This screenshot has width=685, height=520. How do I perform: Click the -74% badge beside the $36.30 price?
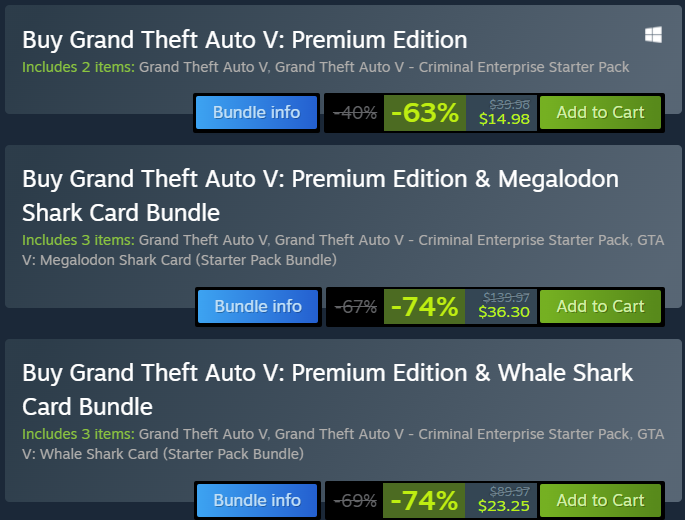click(x=425, y=307)
